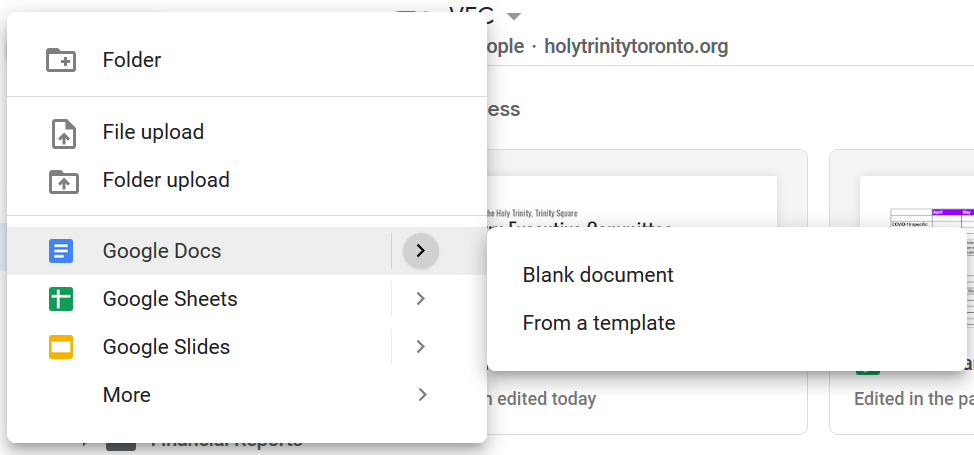Select From a template option

[x=727, y=323]
